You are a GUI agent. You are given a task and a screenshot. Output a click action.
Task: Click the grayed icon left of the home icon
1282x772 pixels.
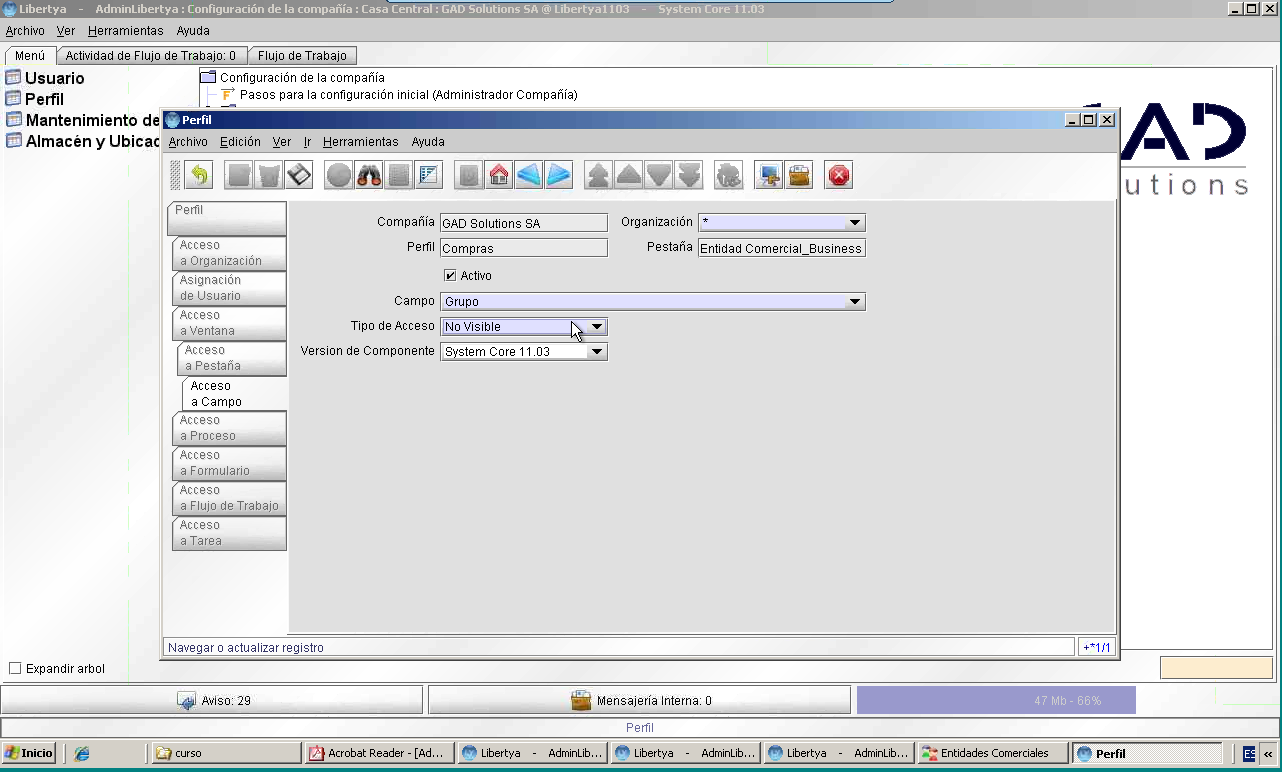[469, 176]
